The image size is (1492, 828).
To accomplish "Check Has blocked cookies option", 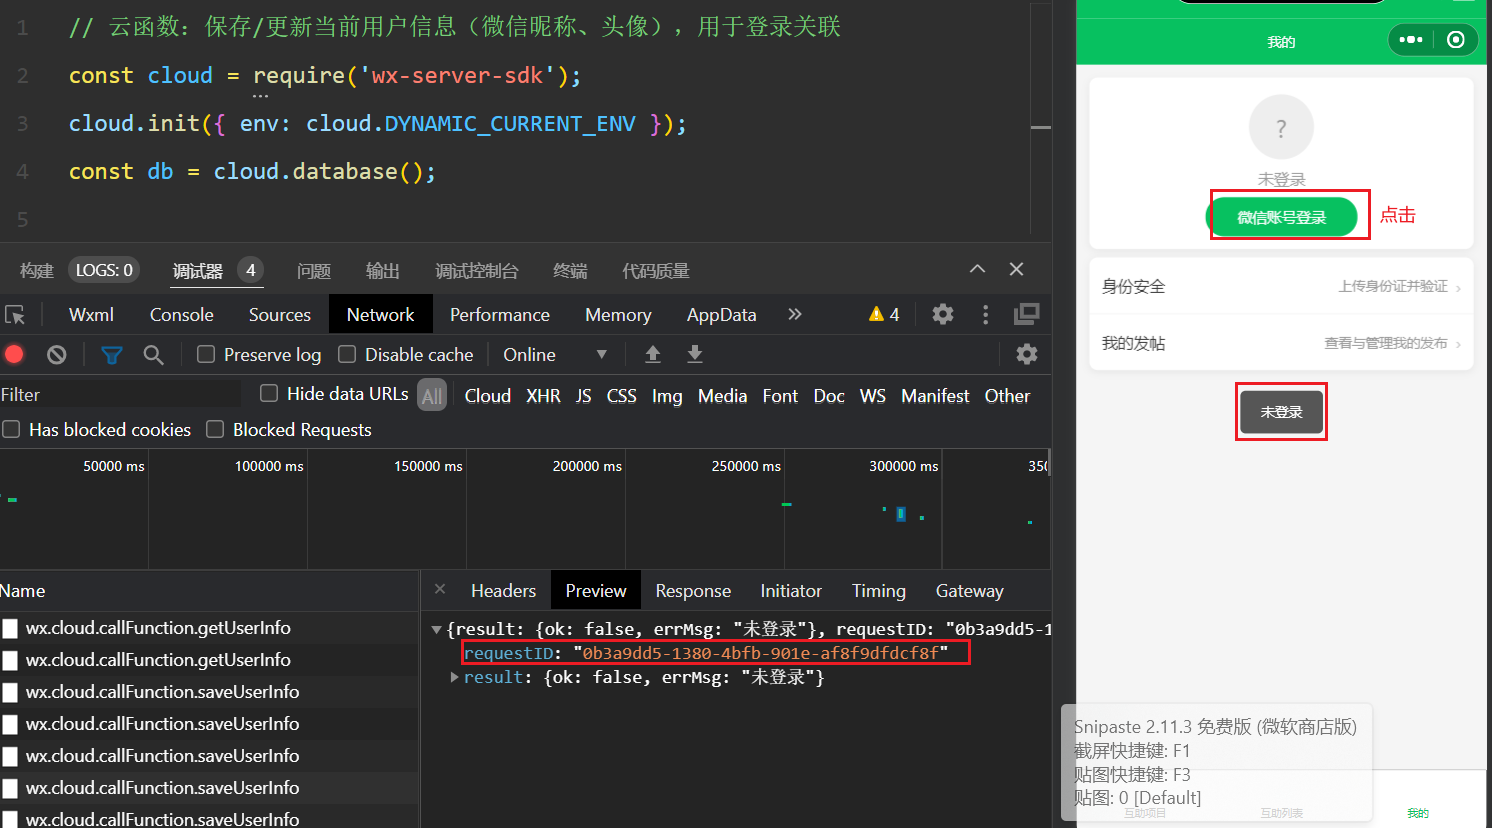I will pyautogui.click(x=11, y=429).
